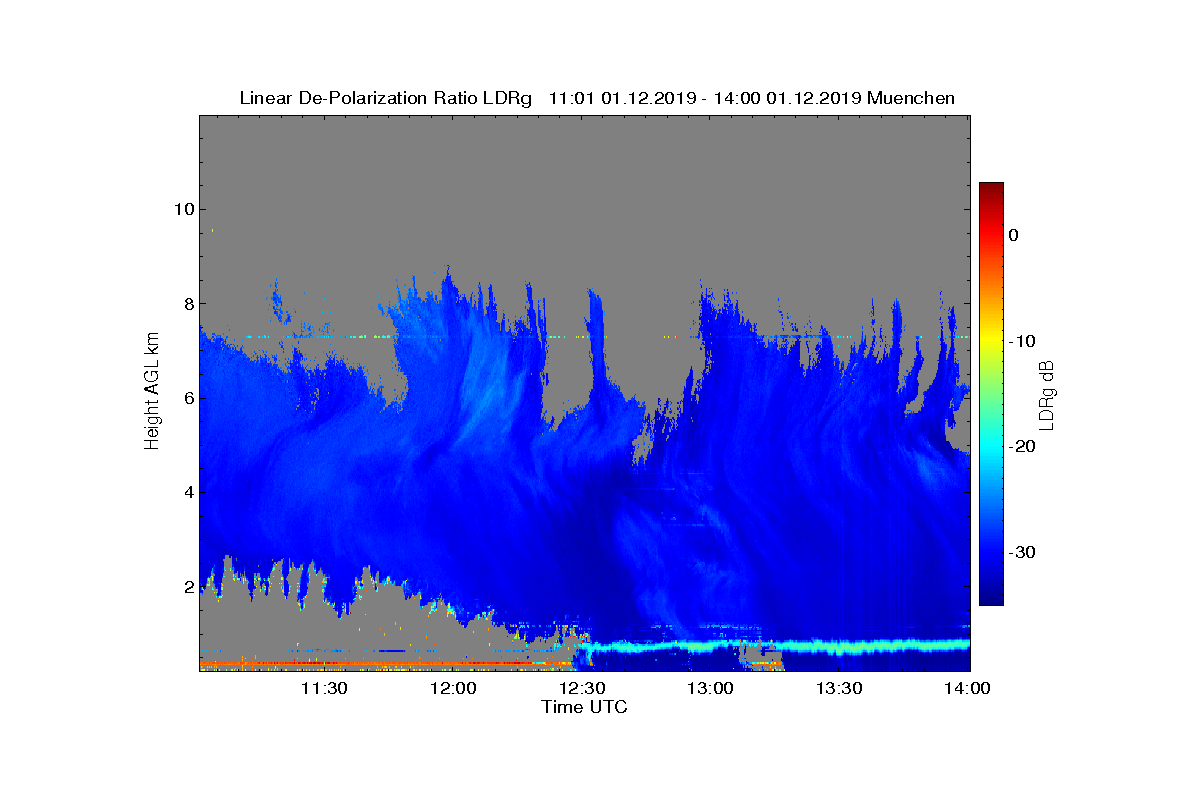This screenshot has height=800, width=1200.
Task: Click the 12:30 time tick label
Action: pyautogui.click(x=581, y=688)
